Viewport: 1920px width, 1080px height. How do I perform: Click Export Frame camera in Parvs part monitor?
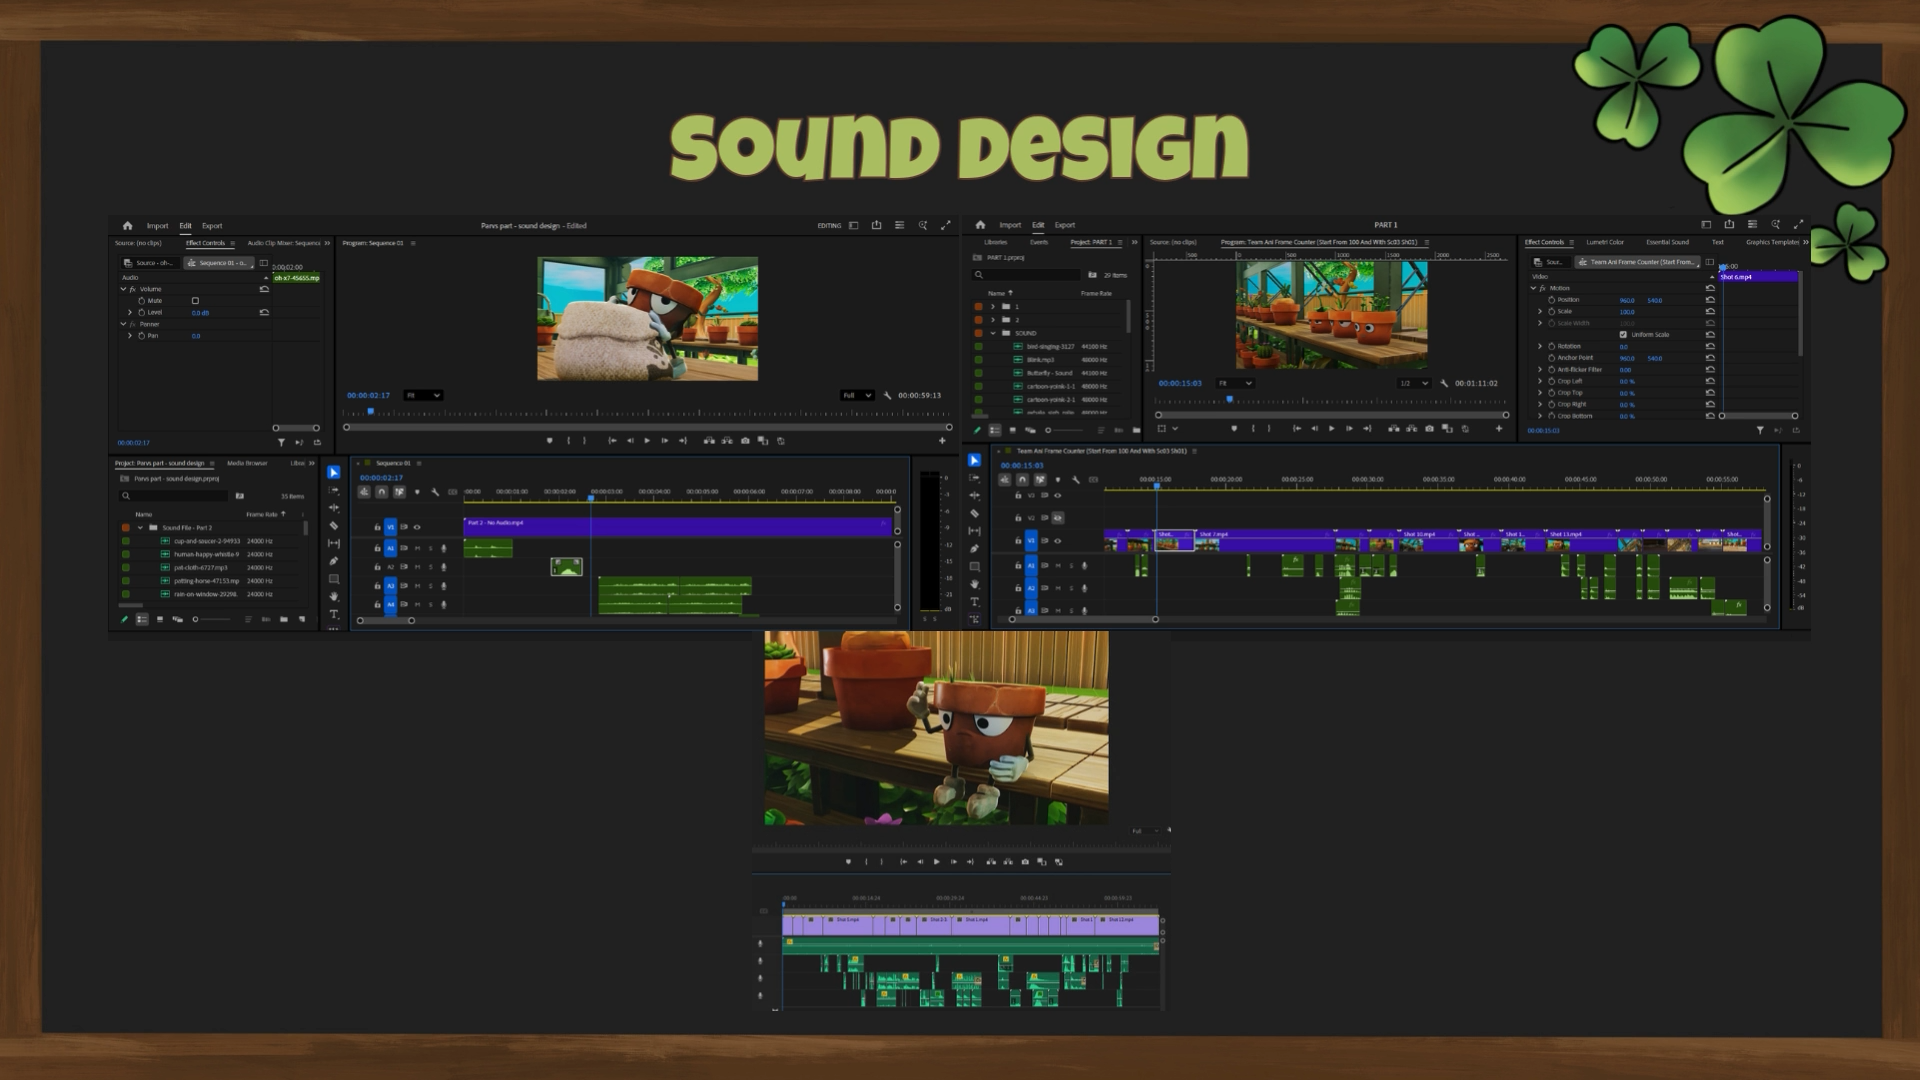[x=745, y=441]
